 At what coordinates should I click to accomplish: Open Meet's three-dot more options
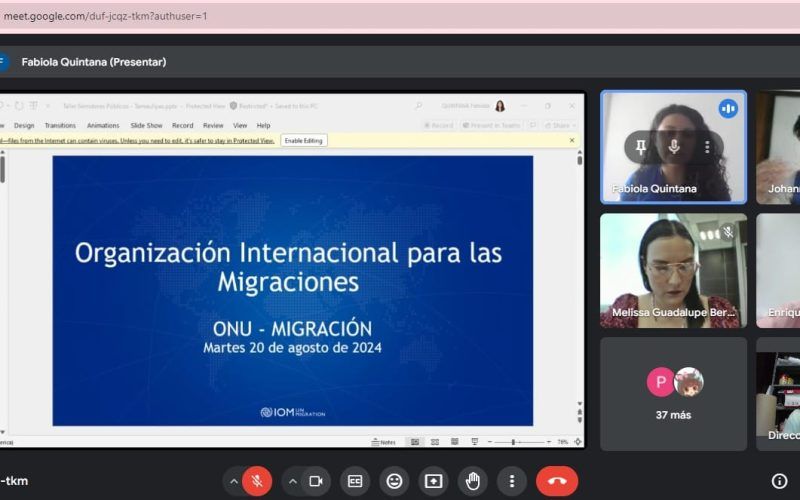(512, 481)
